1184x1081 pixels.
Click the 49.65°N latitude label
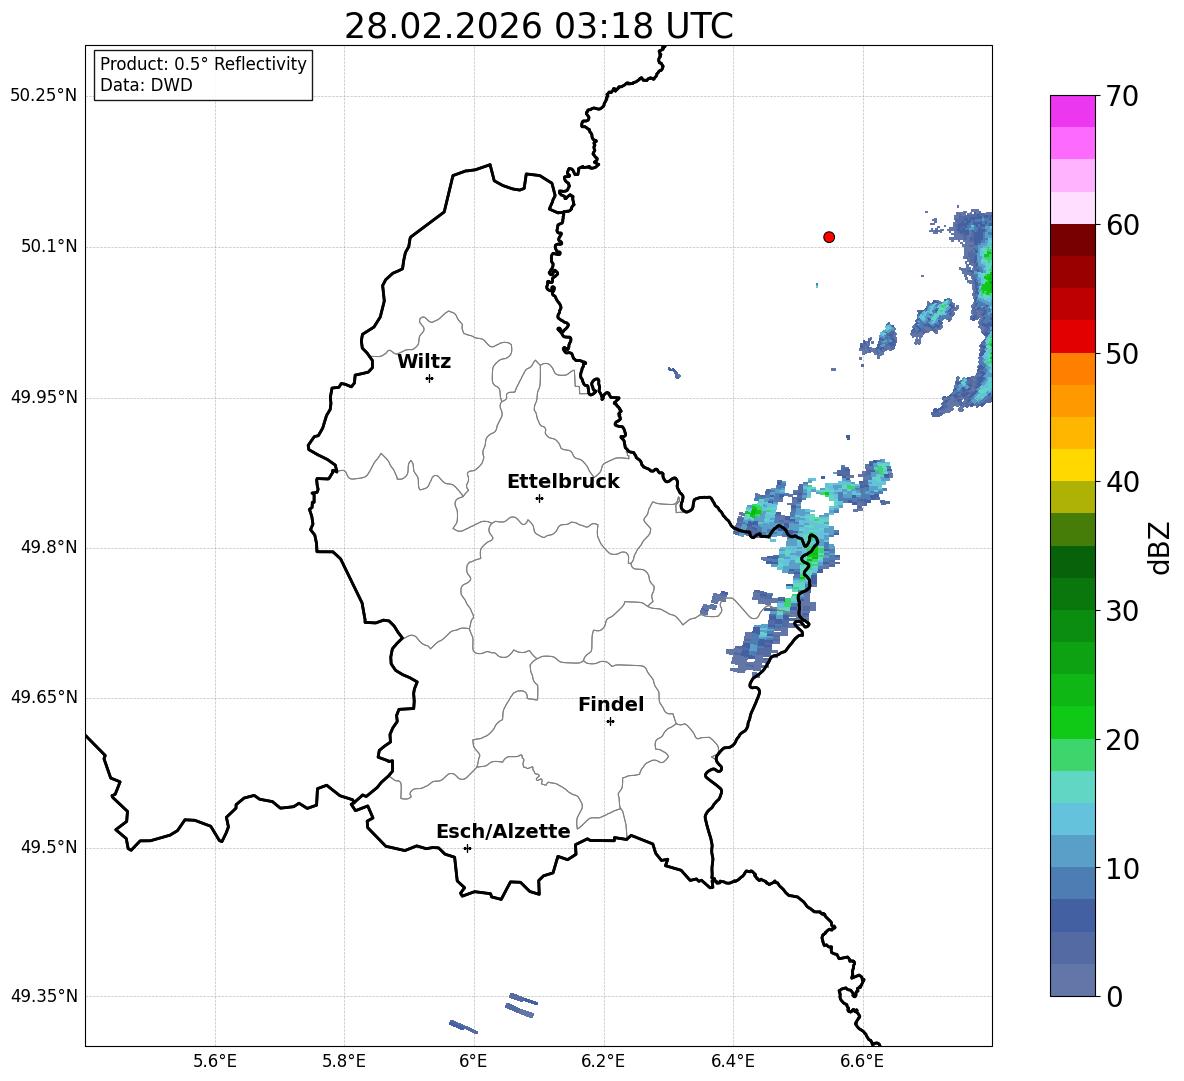click(44, 697)
